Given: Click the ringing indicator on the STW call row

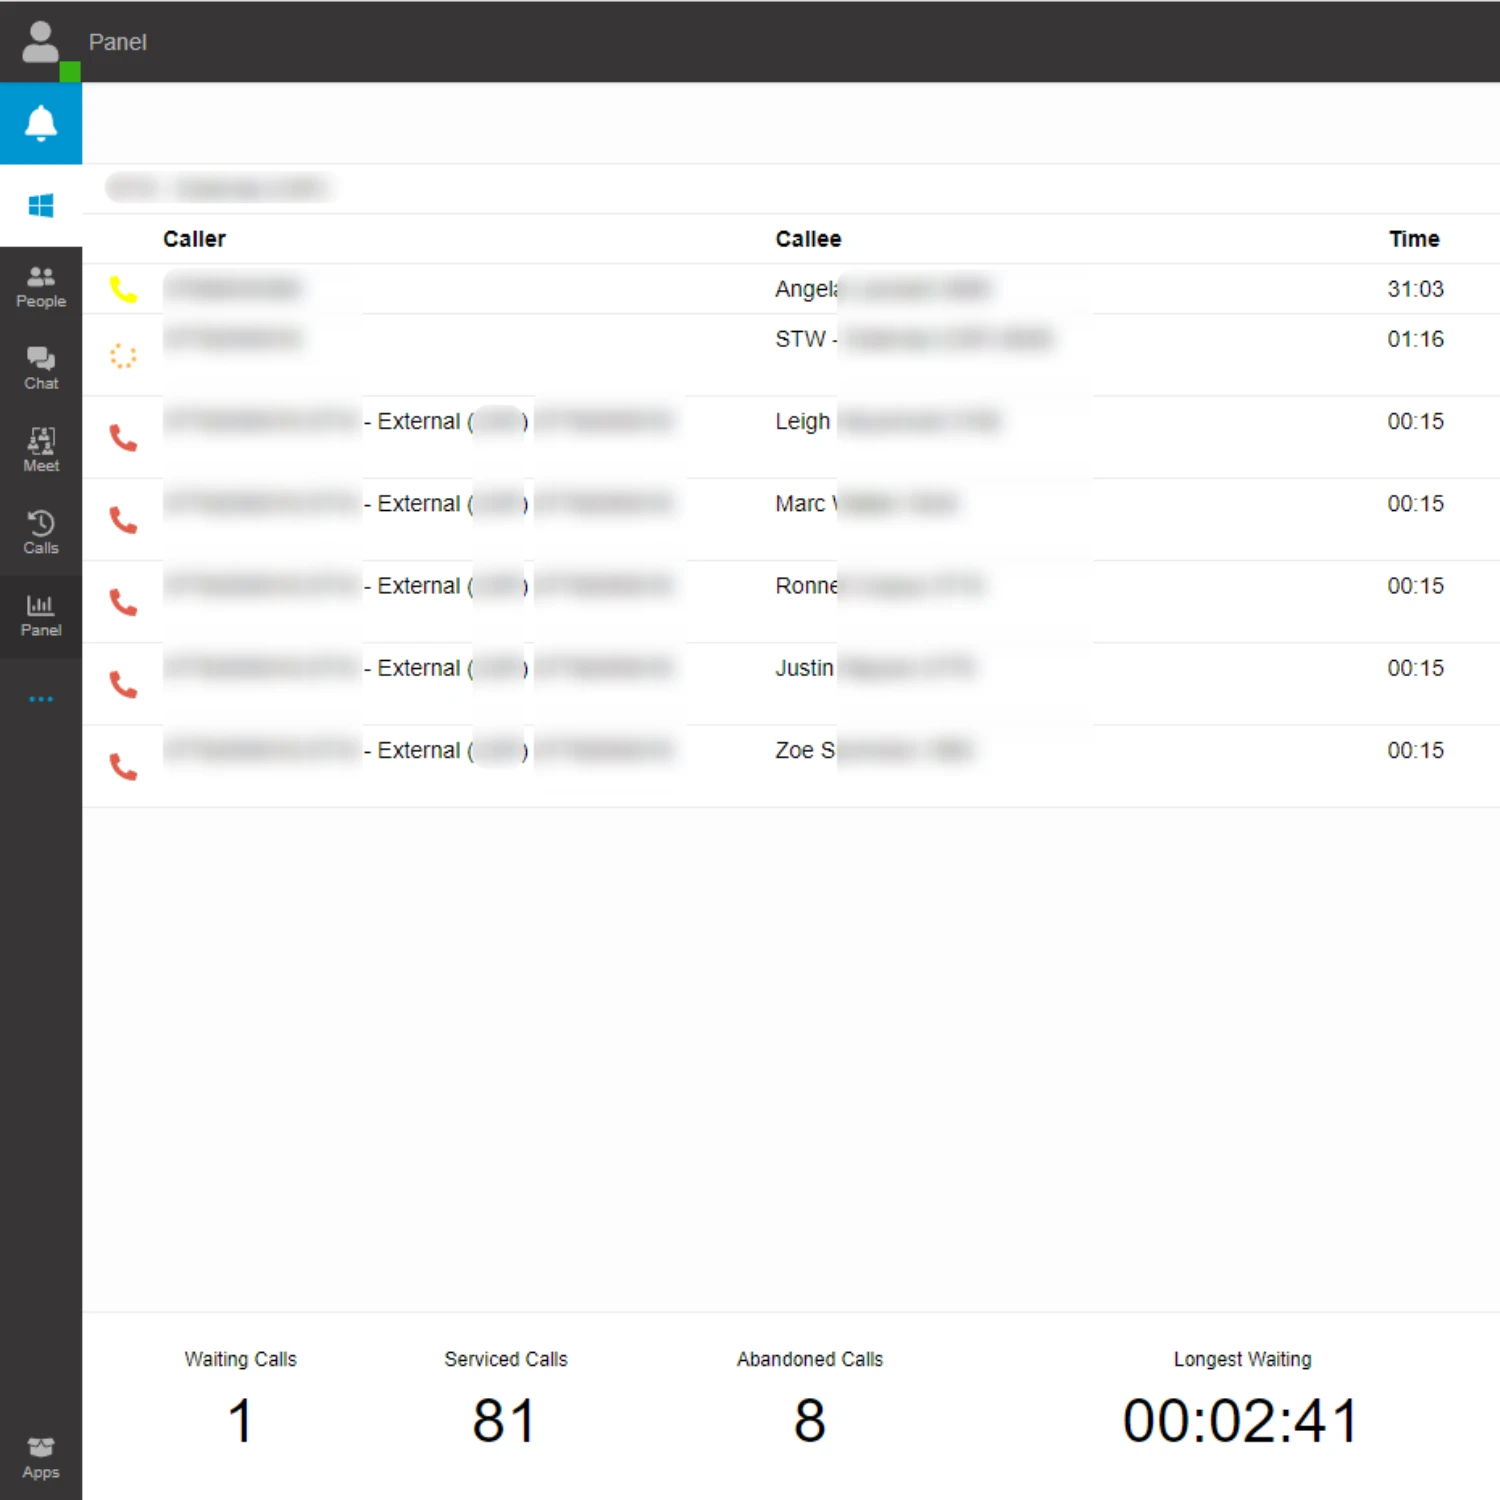Looking at the screenshot, I should click(123, 355).
